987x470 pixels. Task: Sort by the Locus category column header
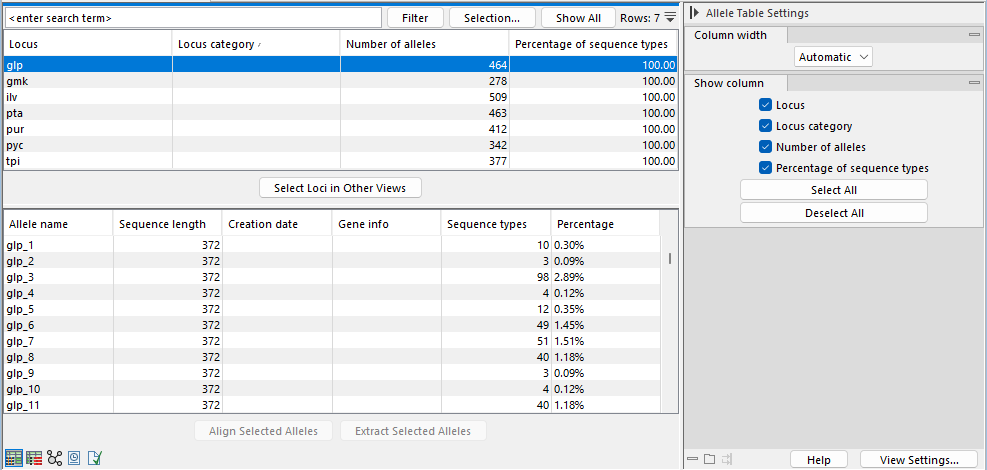[x=257, y=45]
